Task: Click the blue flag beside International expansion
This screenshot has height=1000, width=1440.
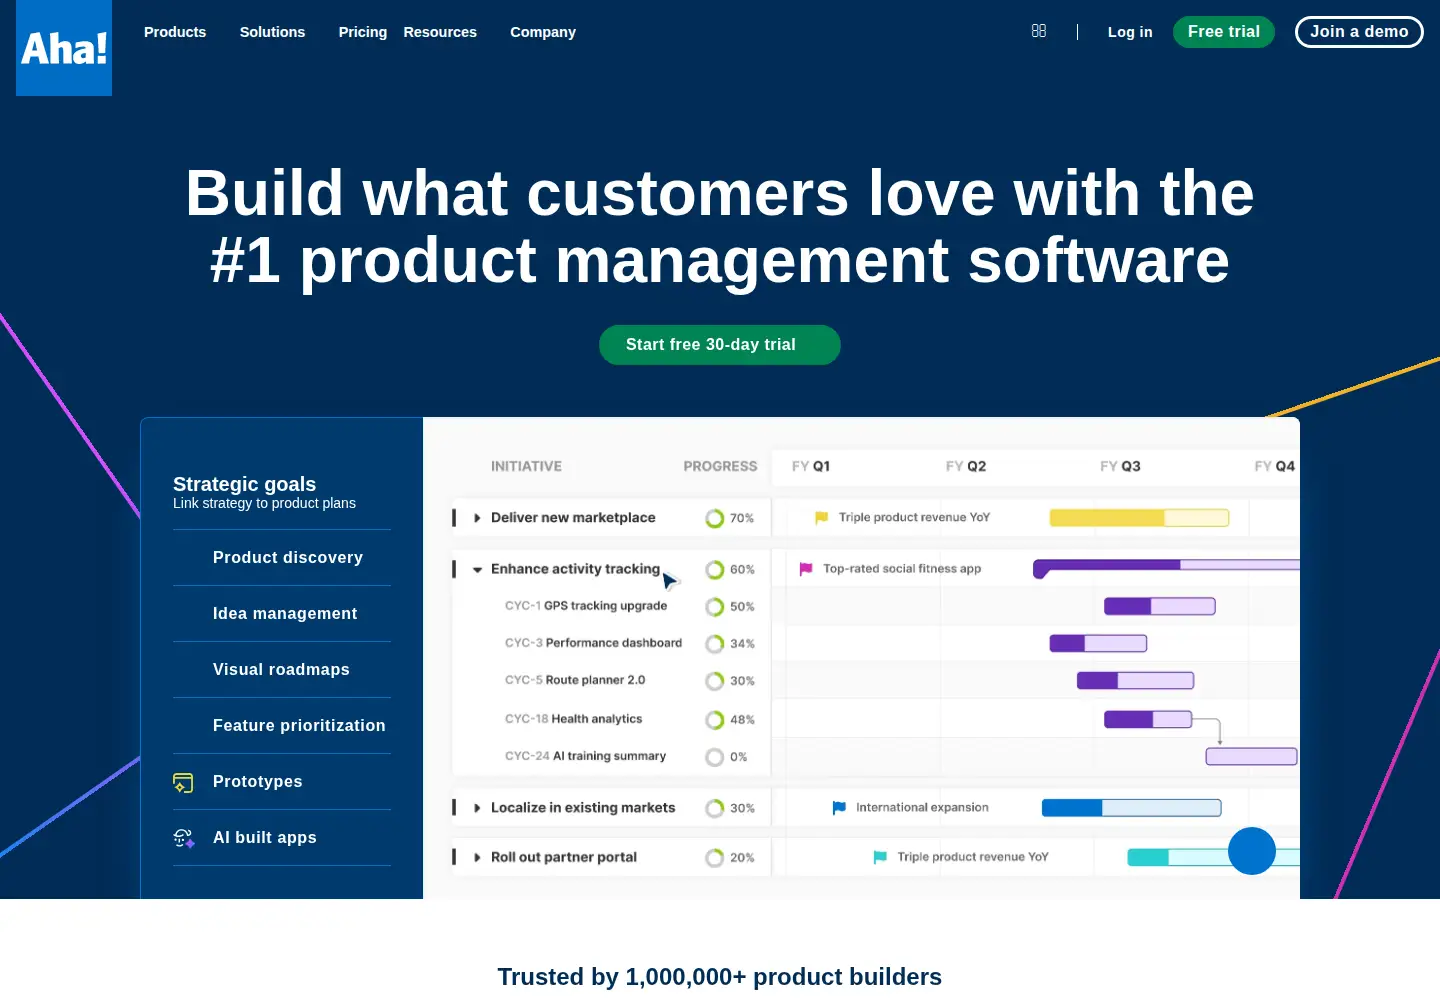Action: click(x=839, y=808)
